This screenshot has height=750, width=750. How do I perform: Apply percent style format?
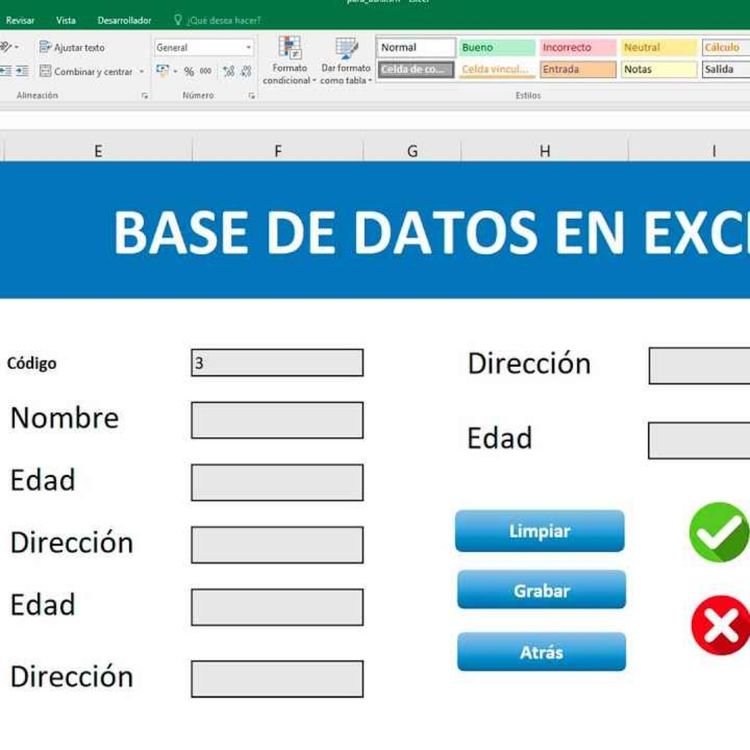tap(189, 71)
